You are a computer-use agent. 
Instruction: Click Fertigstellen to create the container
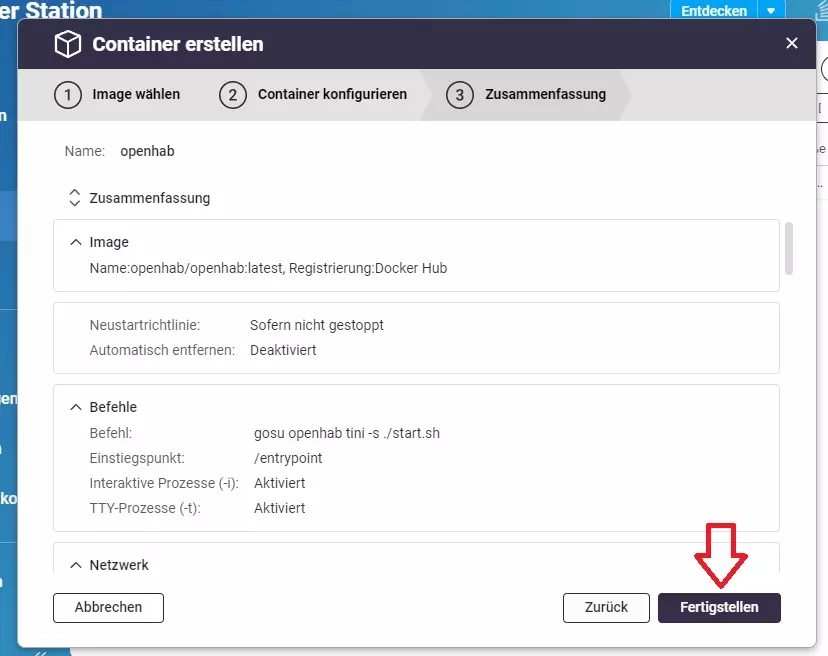click(719, 607)
